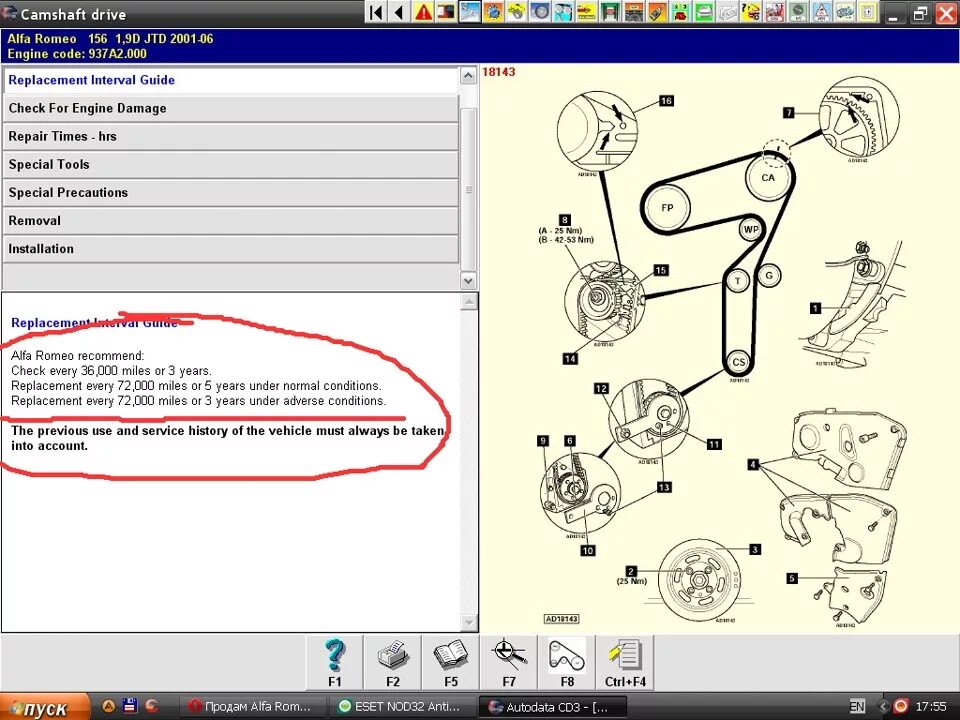Click callout number 16 in the diagram
This screenshot has height=720, width=960.
click(666, 101)
